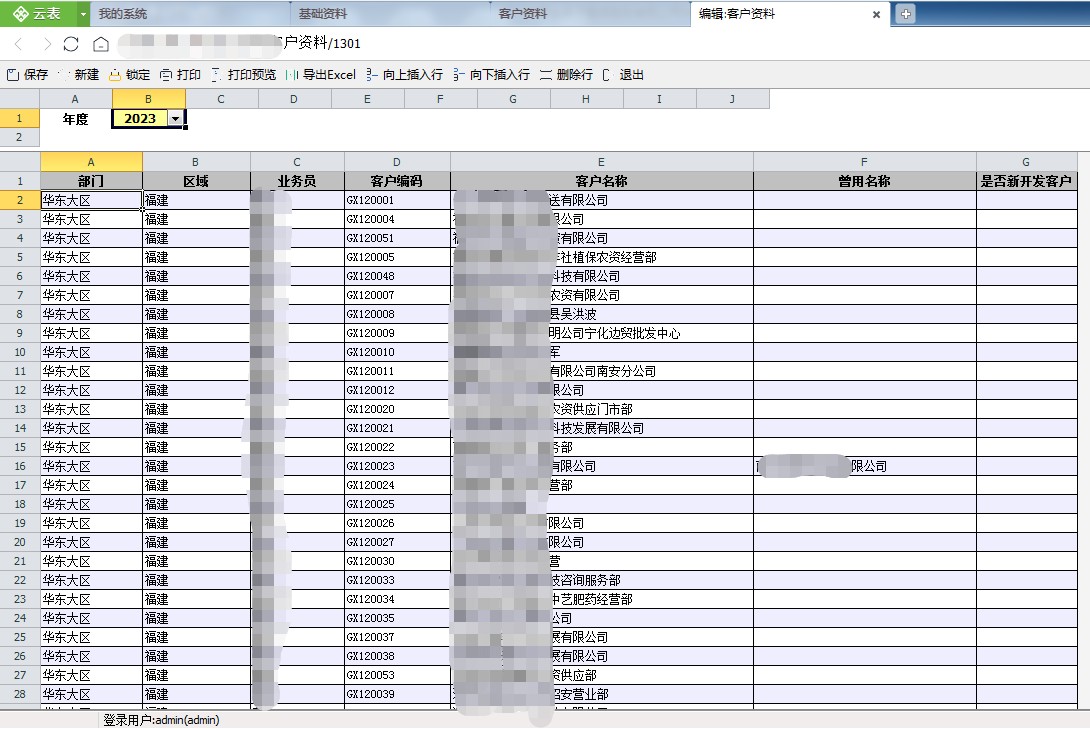Click the browser forward arrow

click(47, 44)
